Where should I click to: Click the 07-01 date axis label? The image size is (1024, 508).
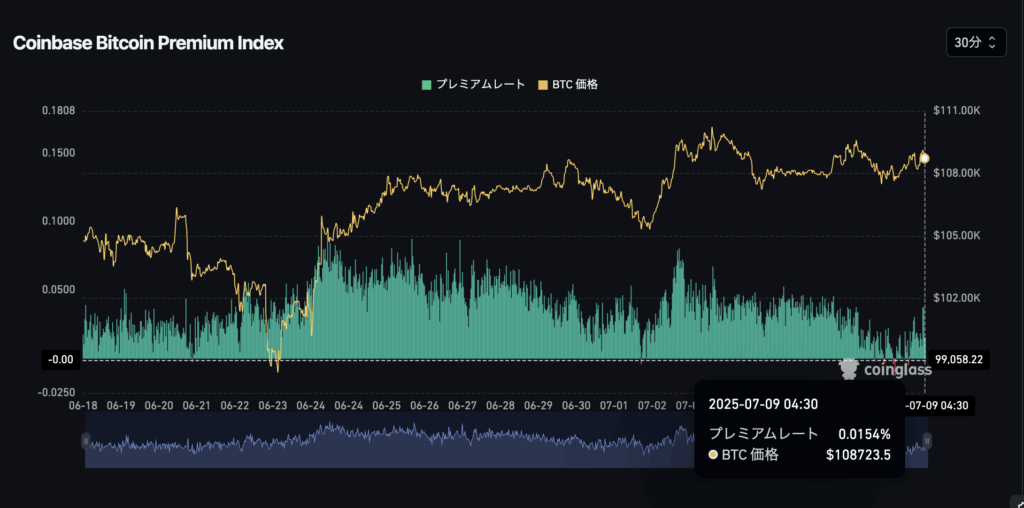click(x=614, y=405)
